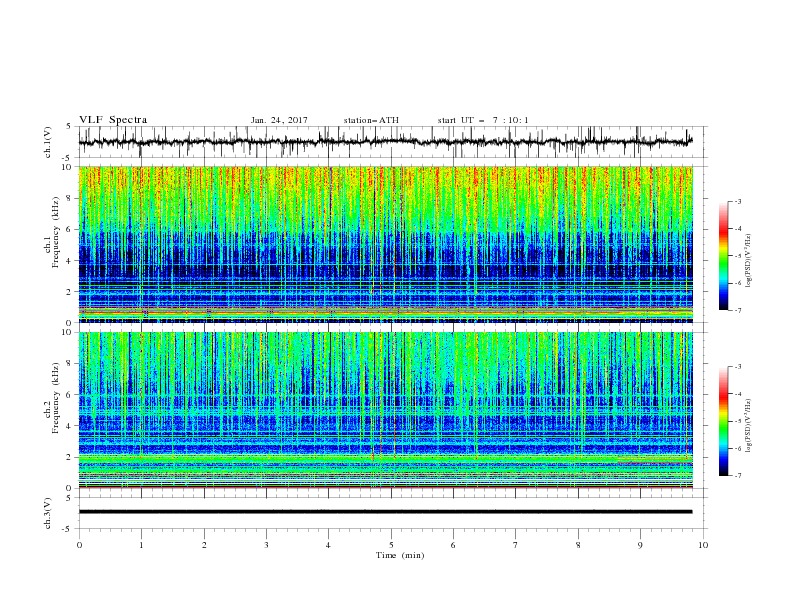
Task: Click the date 'Jan. 24, 2017'
Action: (279, 120)
